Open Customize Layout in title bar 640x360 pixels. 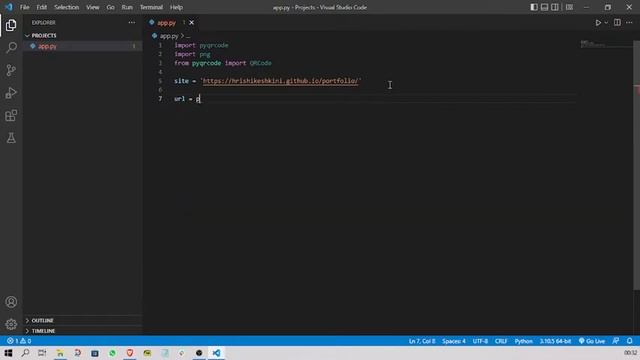pyautogui.click(x=569, y=7)
